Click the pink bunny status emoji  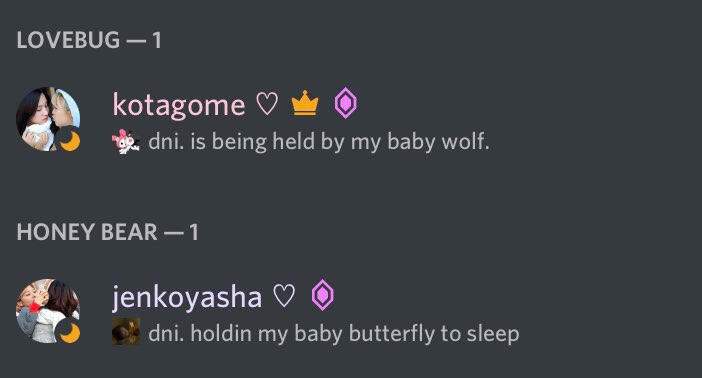click(125, 142)
